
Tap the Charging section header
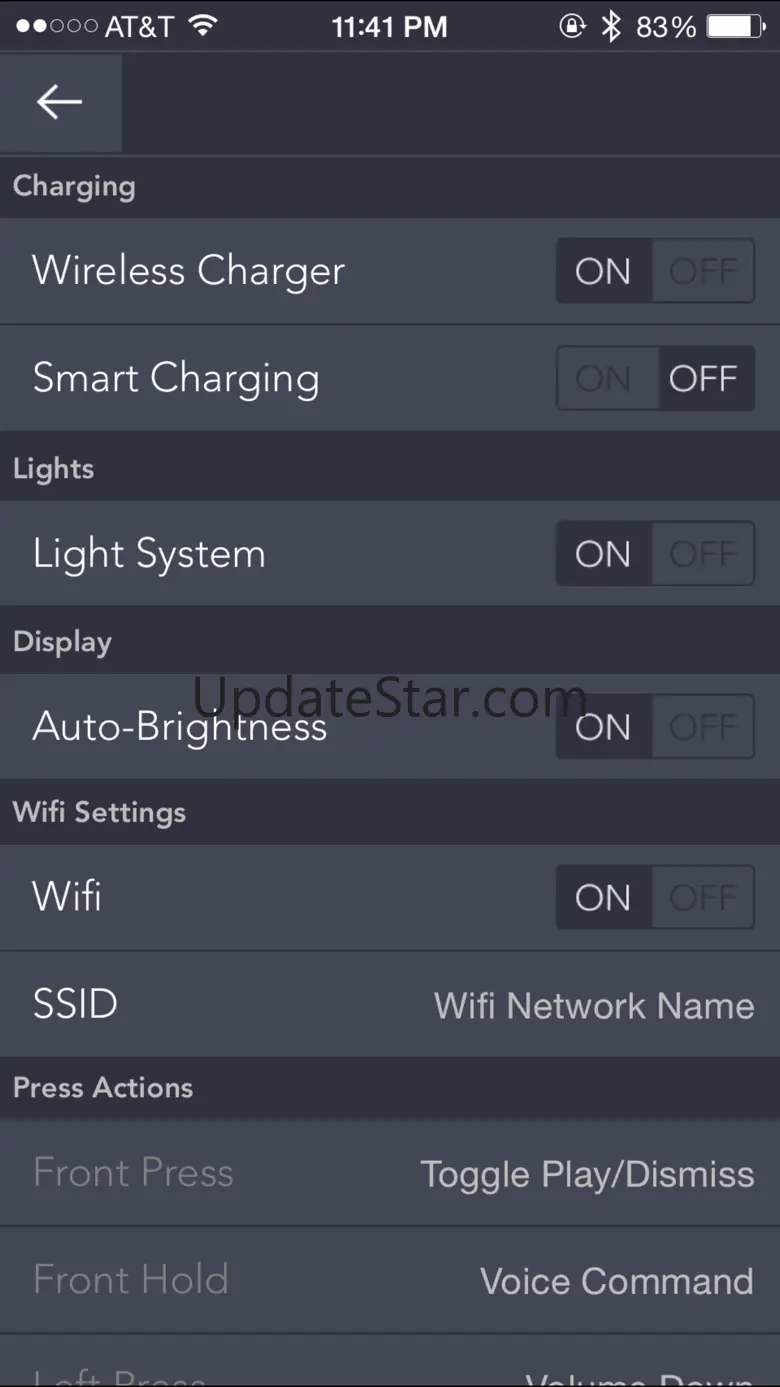[x=74, y=186]
